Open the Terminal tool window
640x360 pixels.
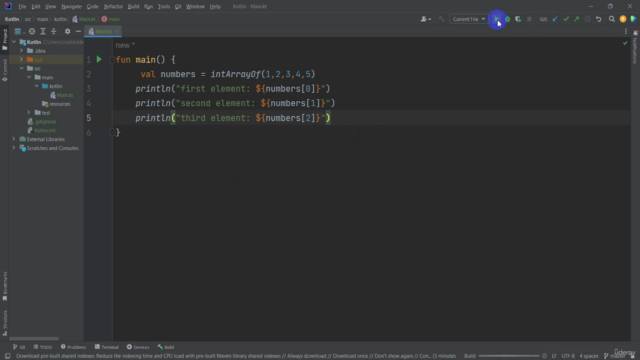107,347
